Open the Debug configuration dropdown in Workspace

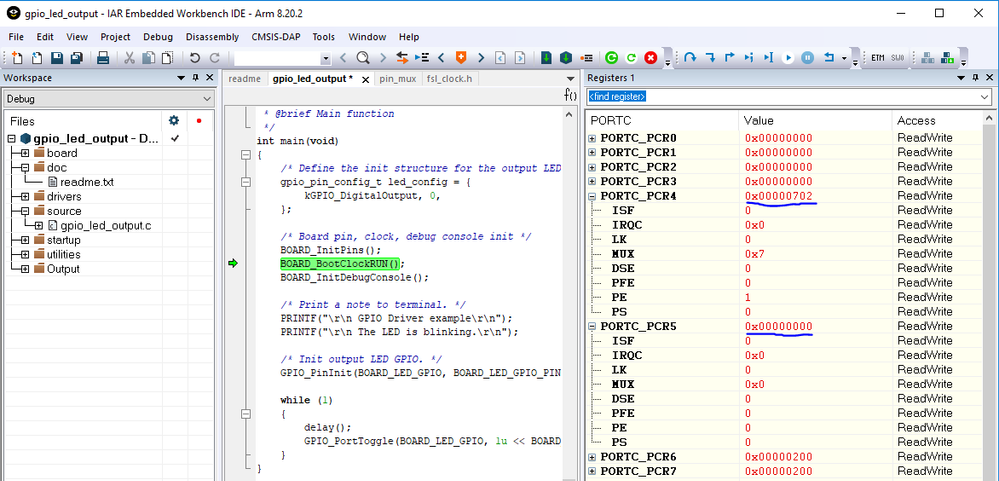point(206,99)
